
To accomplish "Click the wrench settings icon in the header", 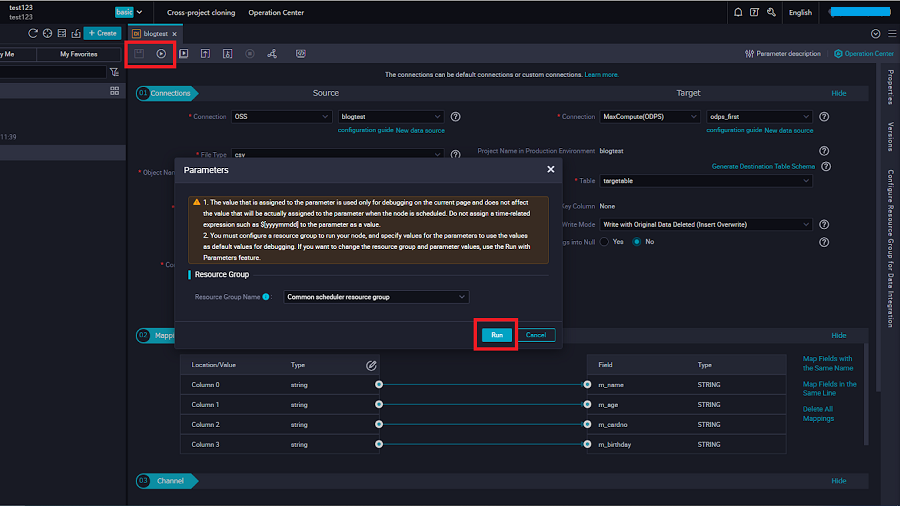I will click(770, 13).
